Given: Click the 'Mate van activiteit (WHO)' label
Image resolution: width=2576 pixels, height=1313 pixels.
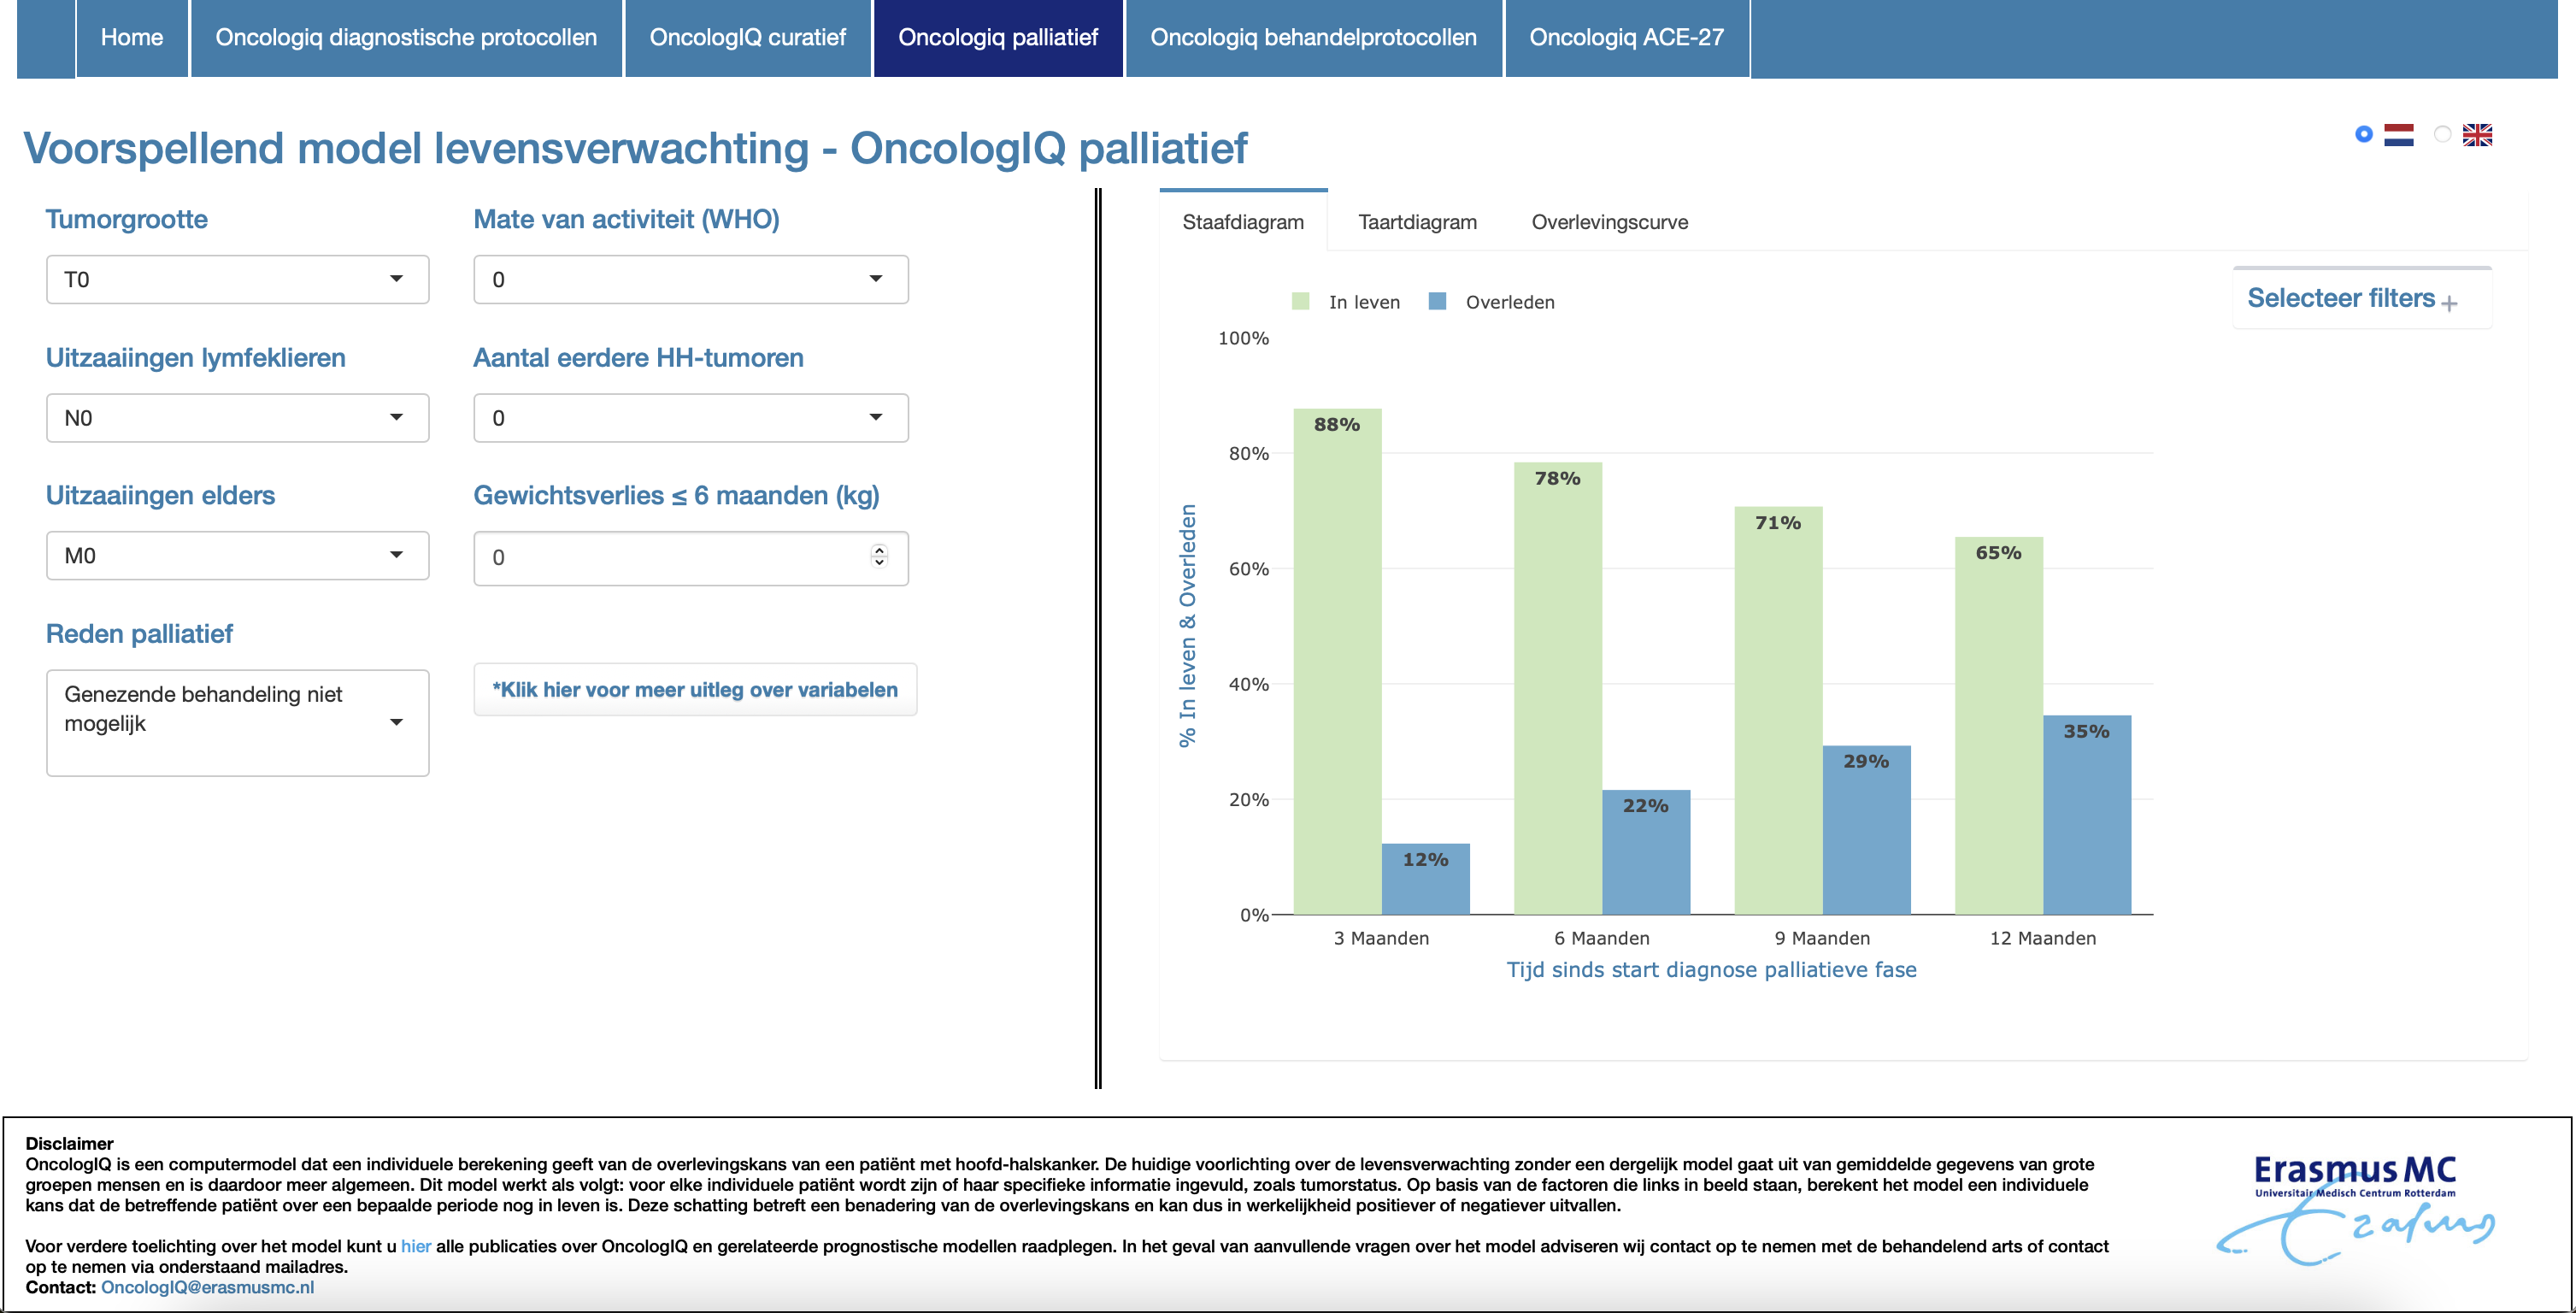Looking at the screenshot, I should [626, 219].
